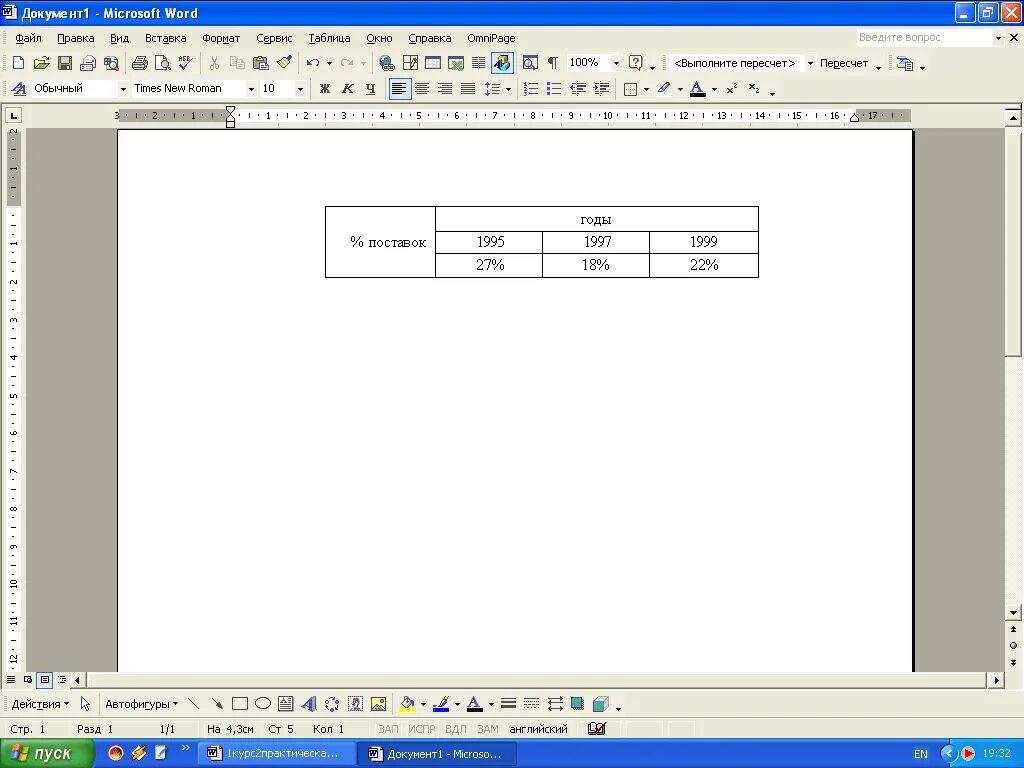
Task: Switch to 1курс2практическа taskbar window
Action: (x=276, y=754)
